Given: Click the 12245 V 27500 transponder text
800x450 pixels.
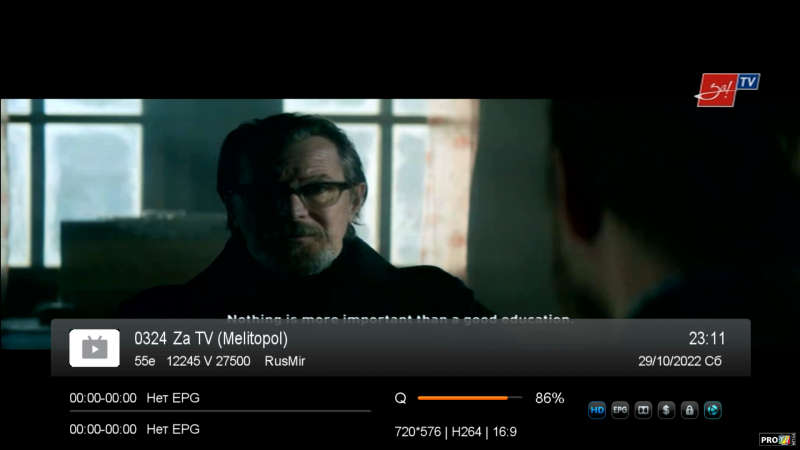Looking at the screenshot, I should 208,361.
